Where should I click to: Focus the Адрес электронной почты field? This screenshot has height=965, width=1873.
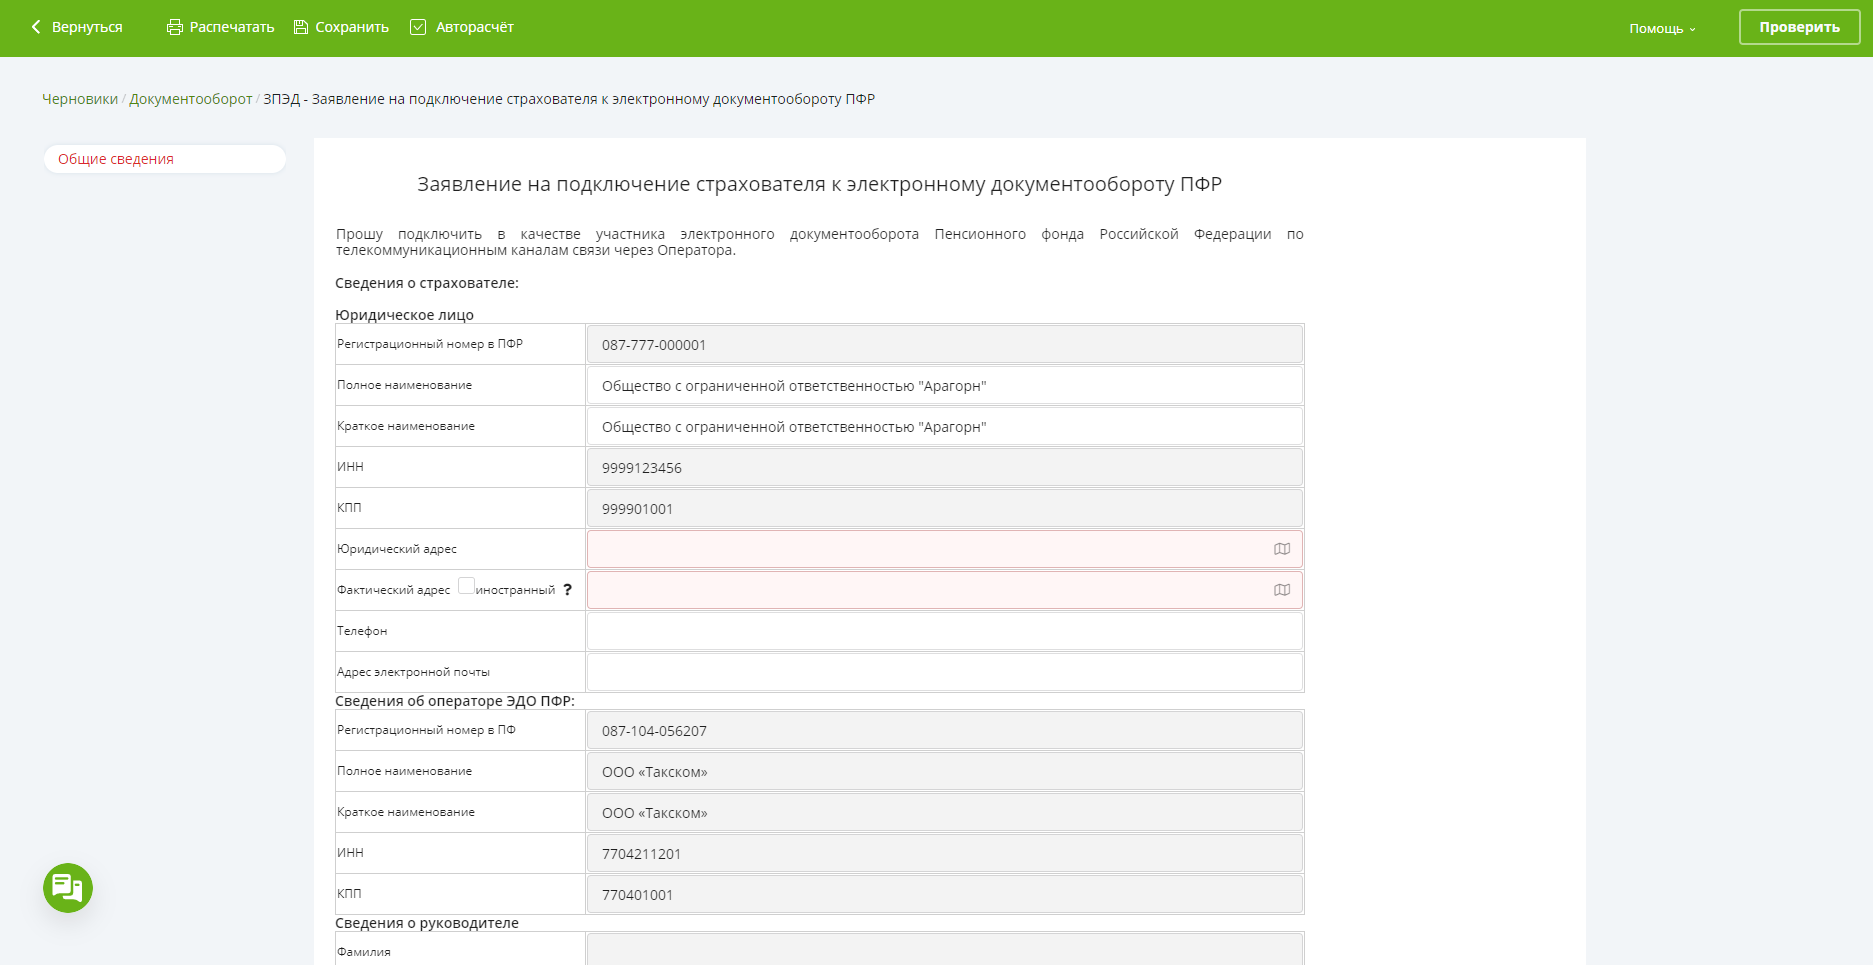click(944, 672)
